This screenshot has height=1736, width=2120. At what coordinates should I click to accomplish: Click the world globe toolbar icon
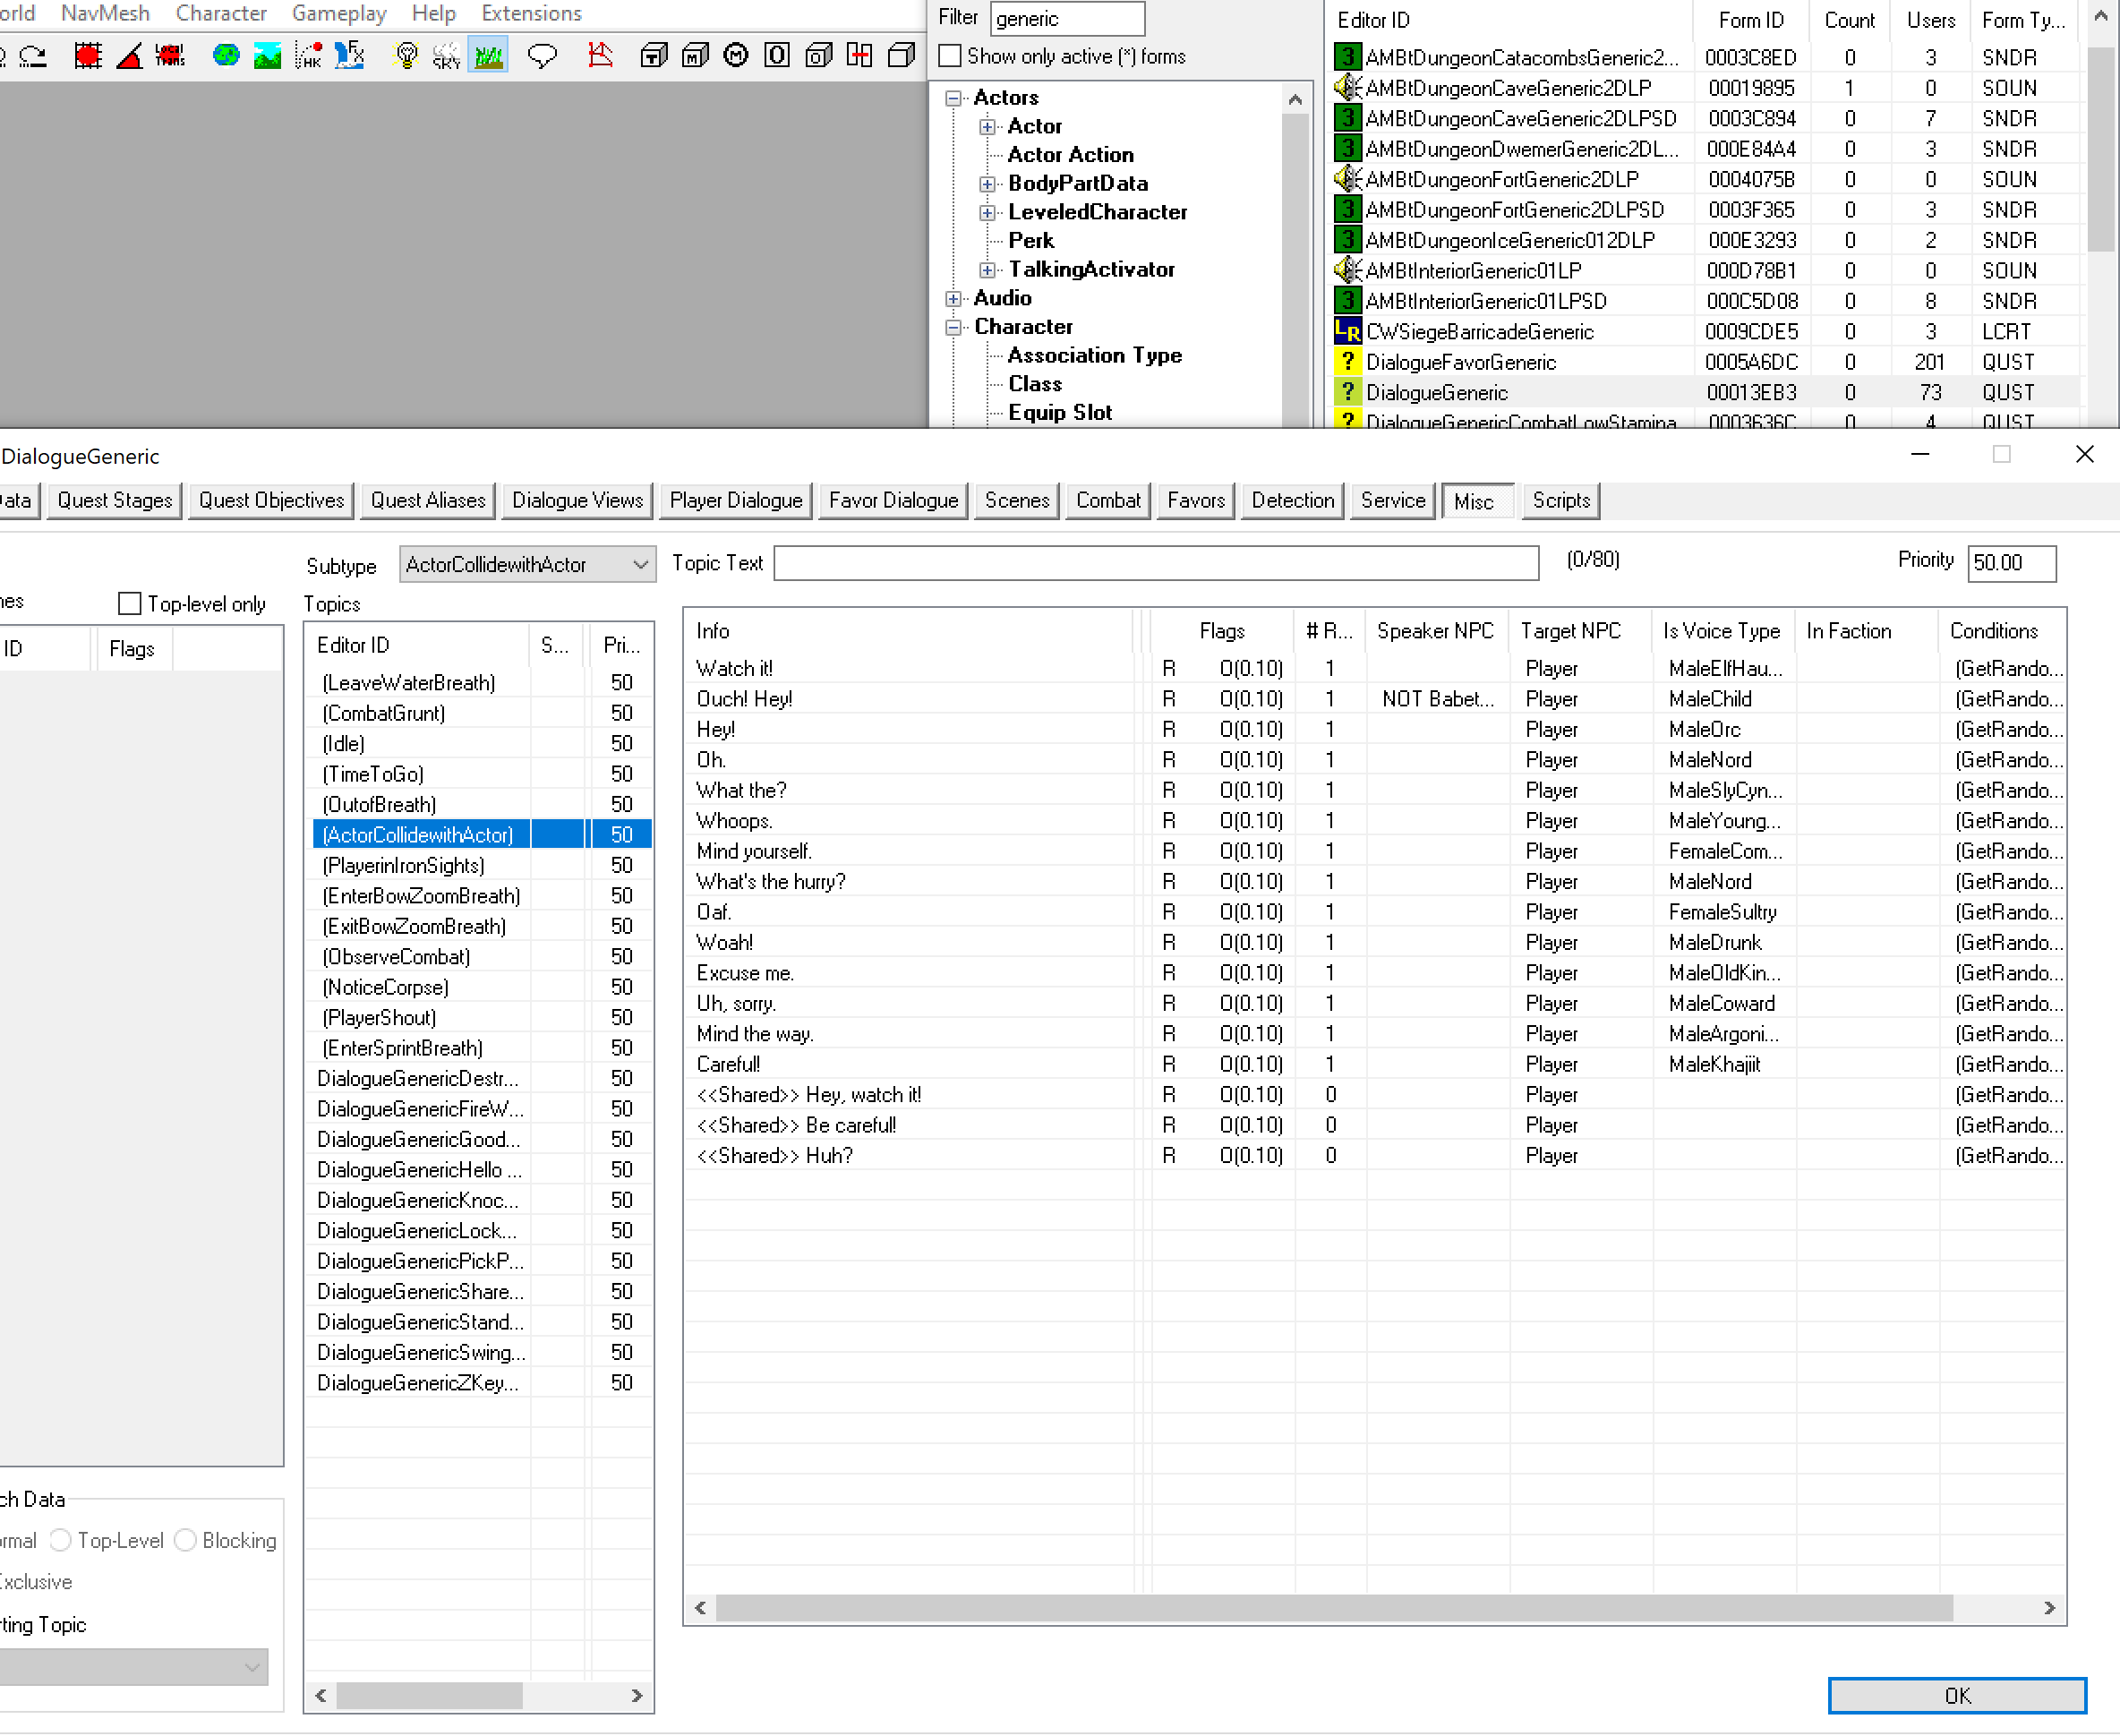tap(226, 56)
